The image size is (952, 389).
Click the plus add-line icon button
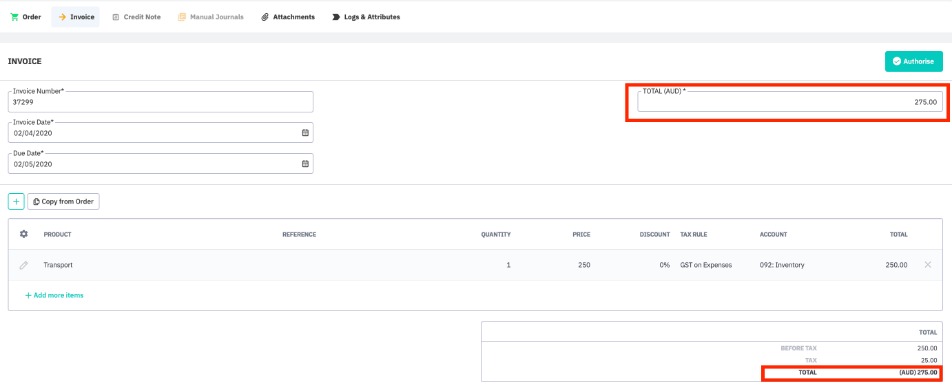pos(16,201)
